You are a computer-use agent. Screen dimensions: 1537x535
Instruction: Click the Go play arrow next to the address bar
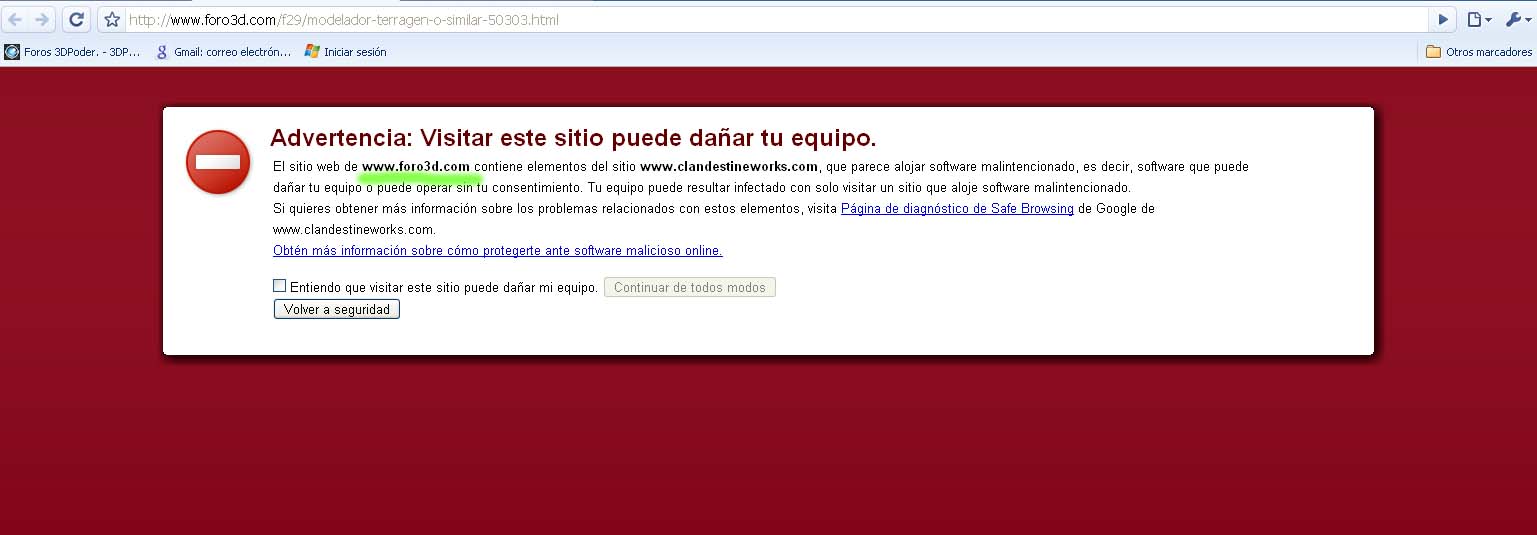click(x=1443, y=19)
